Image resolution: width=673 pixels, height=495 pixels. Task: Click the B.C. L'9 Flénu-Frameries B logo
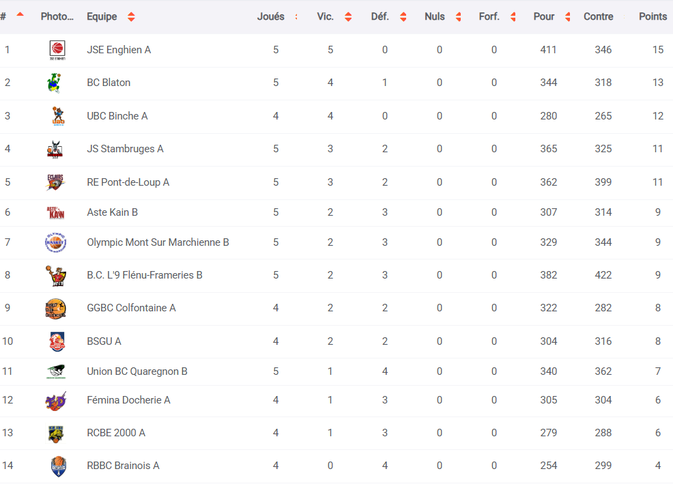coord(56,276)
